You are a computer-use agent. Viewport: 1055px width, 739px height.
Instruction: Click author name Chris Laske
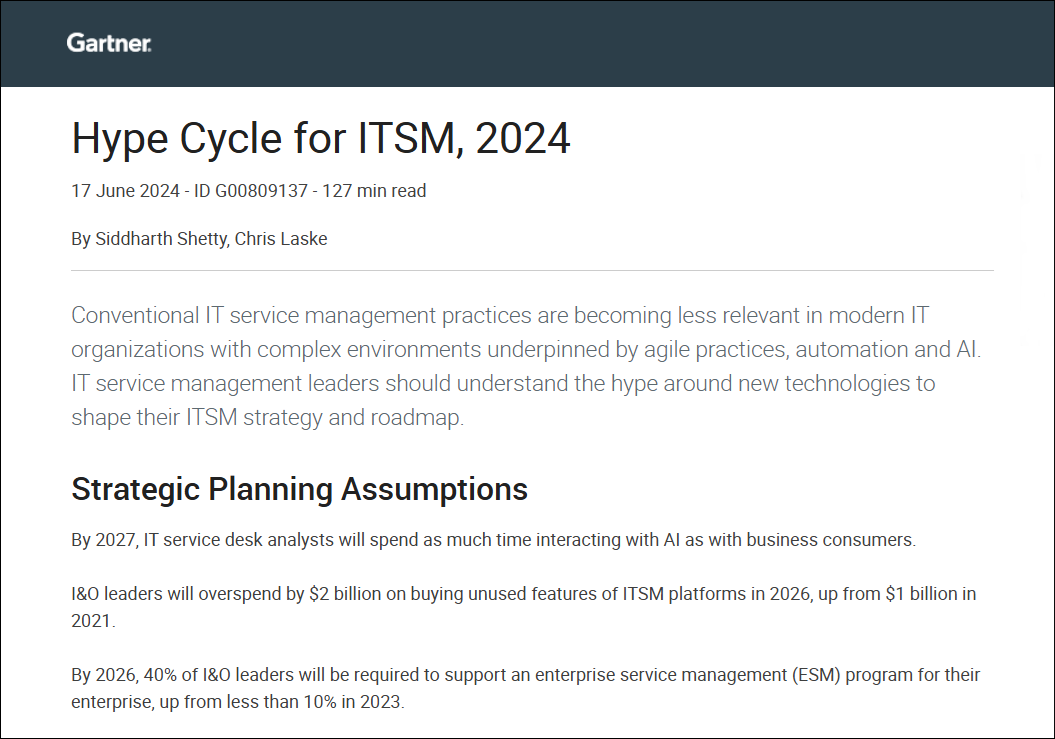[x=280, y=239]
